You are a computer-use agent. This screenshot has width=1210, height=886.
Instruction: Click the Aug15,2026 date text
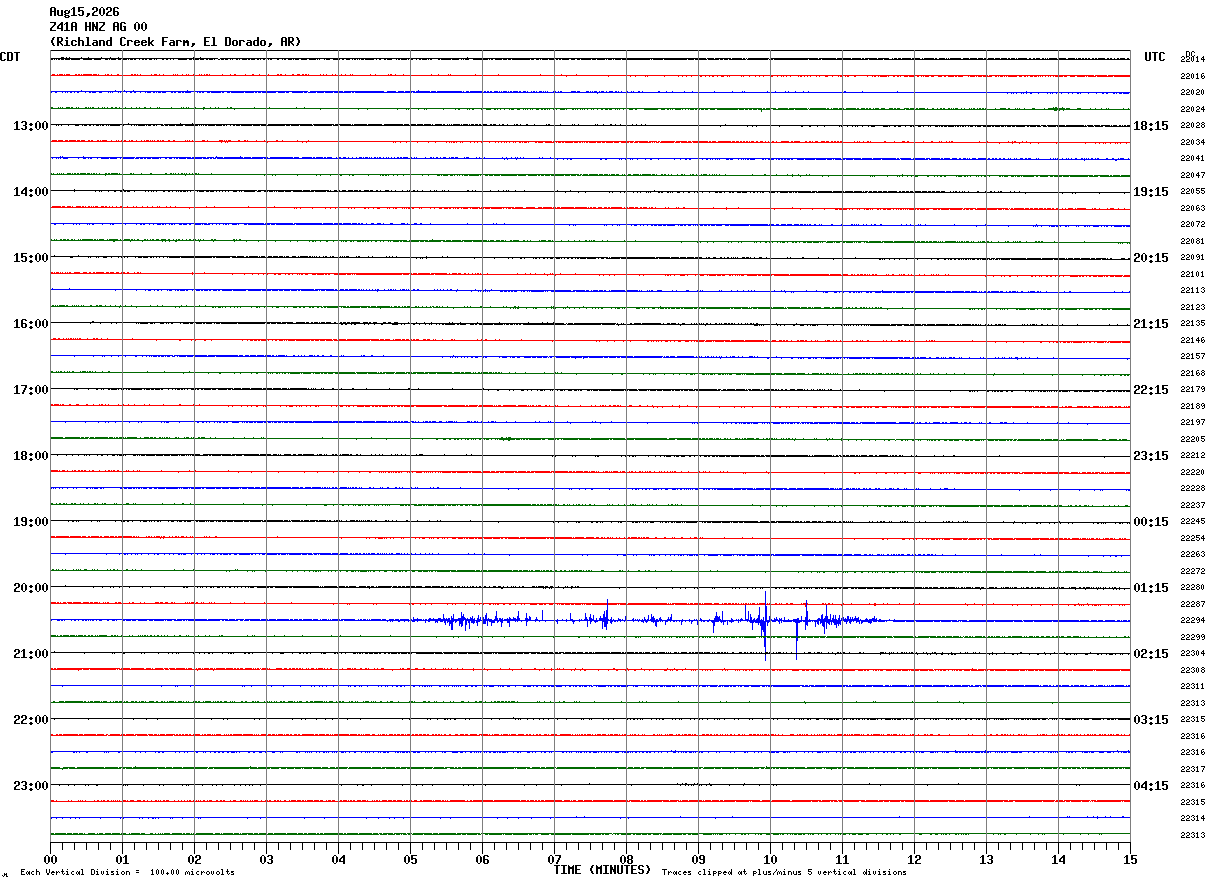84,12
